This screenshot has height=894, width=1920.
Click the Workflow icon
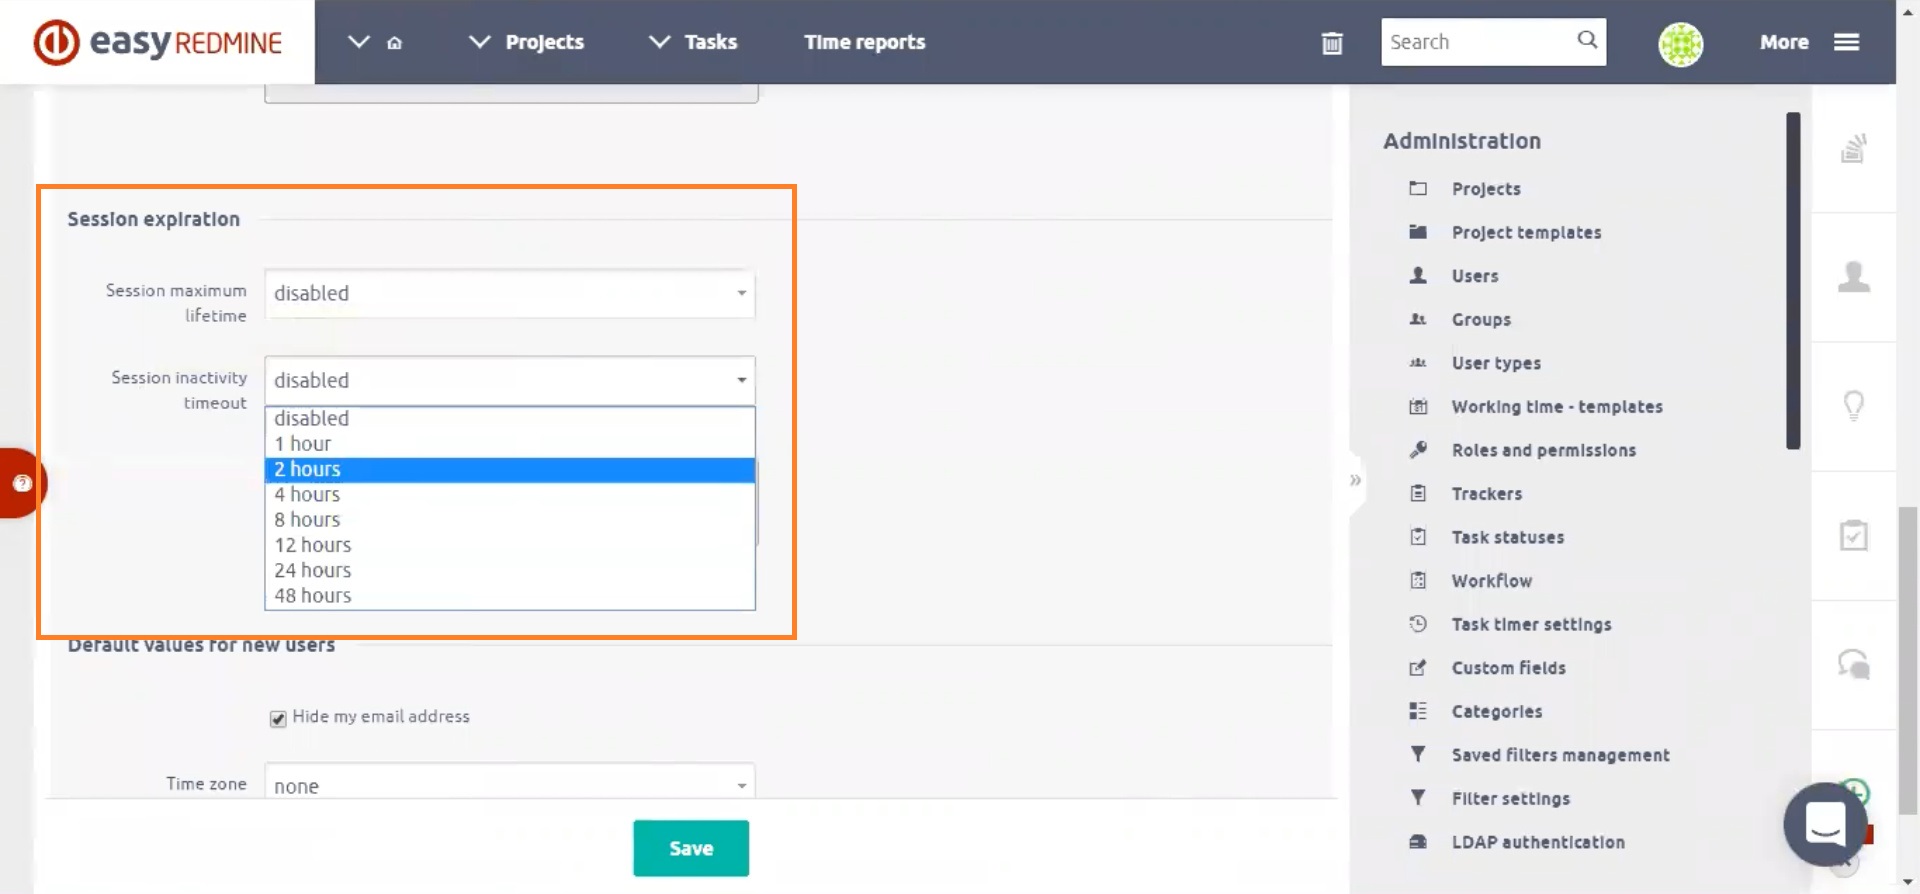pos(1418,580)
